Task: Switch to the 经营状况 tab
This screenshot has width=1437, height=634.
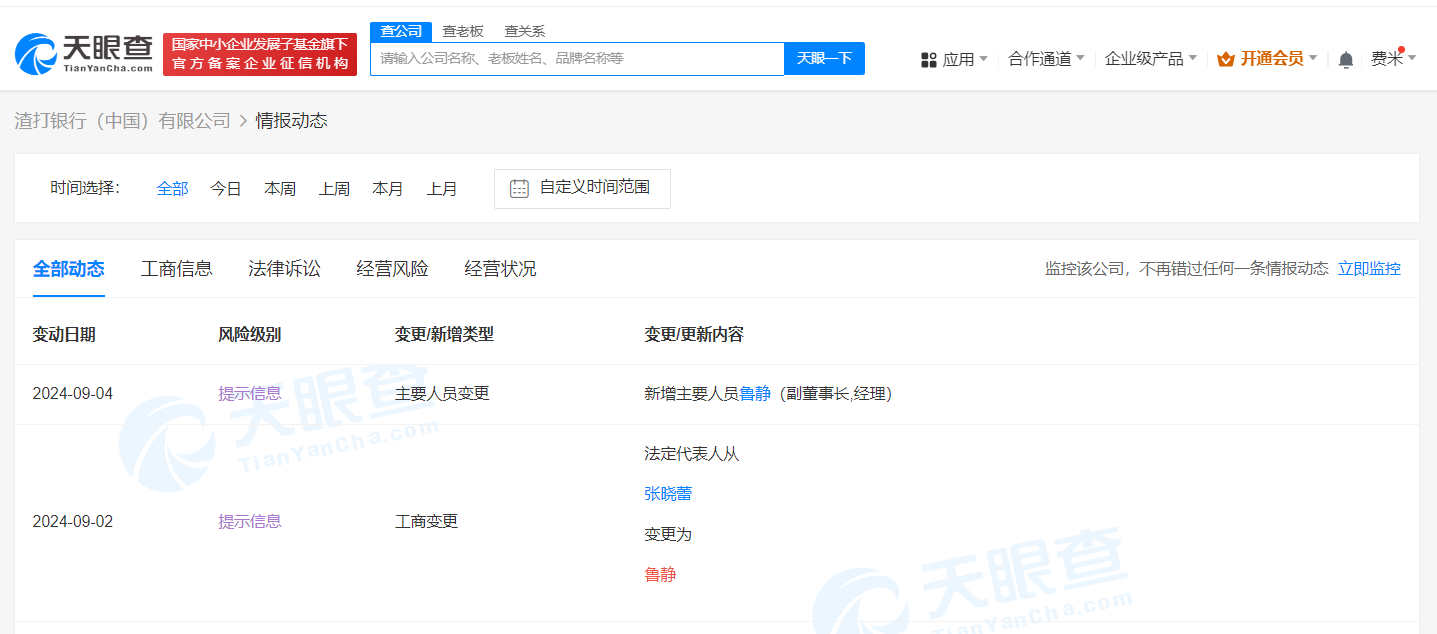Action: click(x=500, y=268)
